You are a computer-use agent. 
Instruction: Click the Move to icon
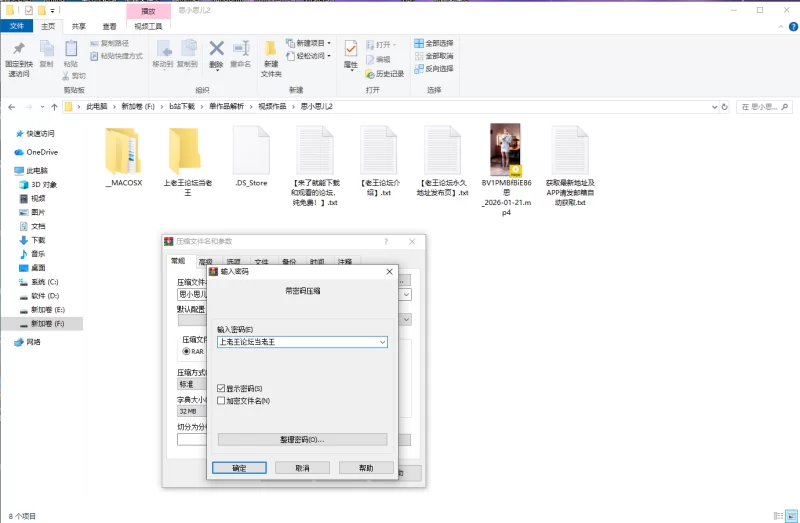[x=163, y=48]
